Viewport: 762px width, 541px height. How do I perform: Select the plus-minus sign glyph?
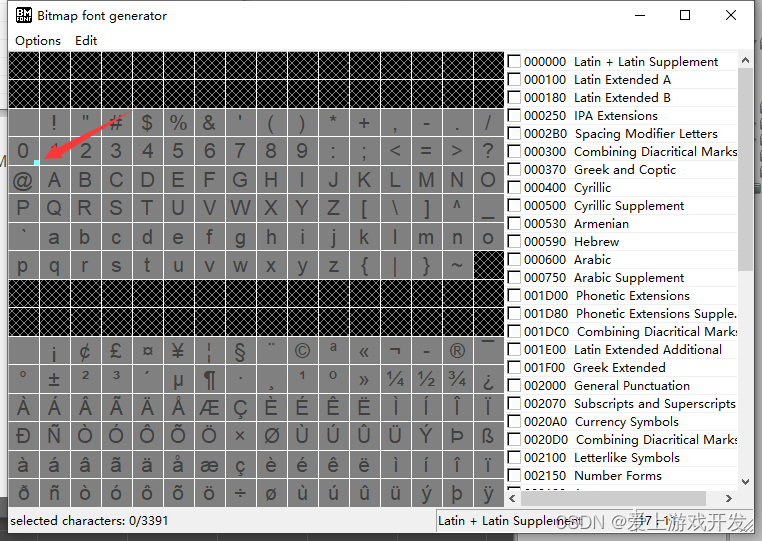(x=54, y=379)
